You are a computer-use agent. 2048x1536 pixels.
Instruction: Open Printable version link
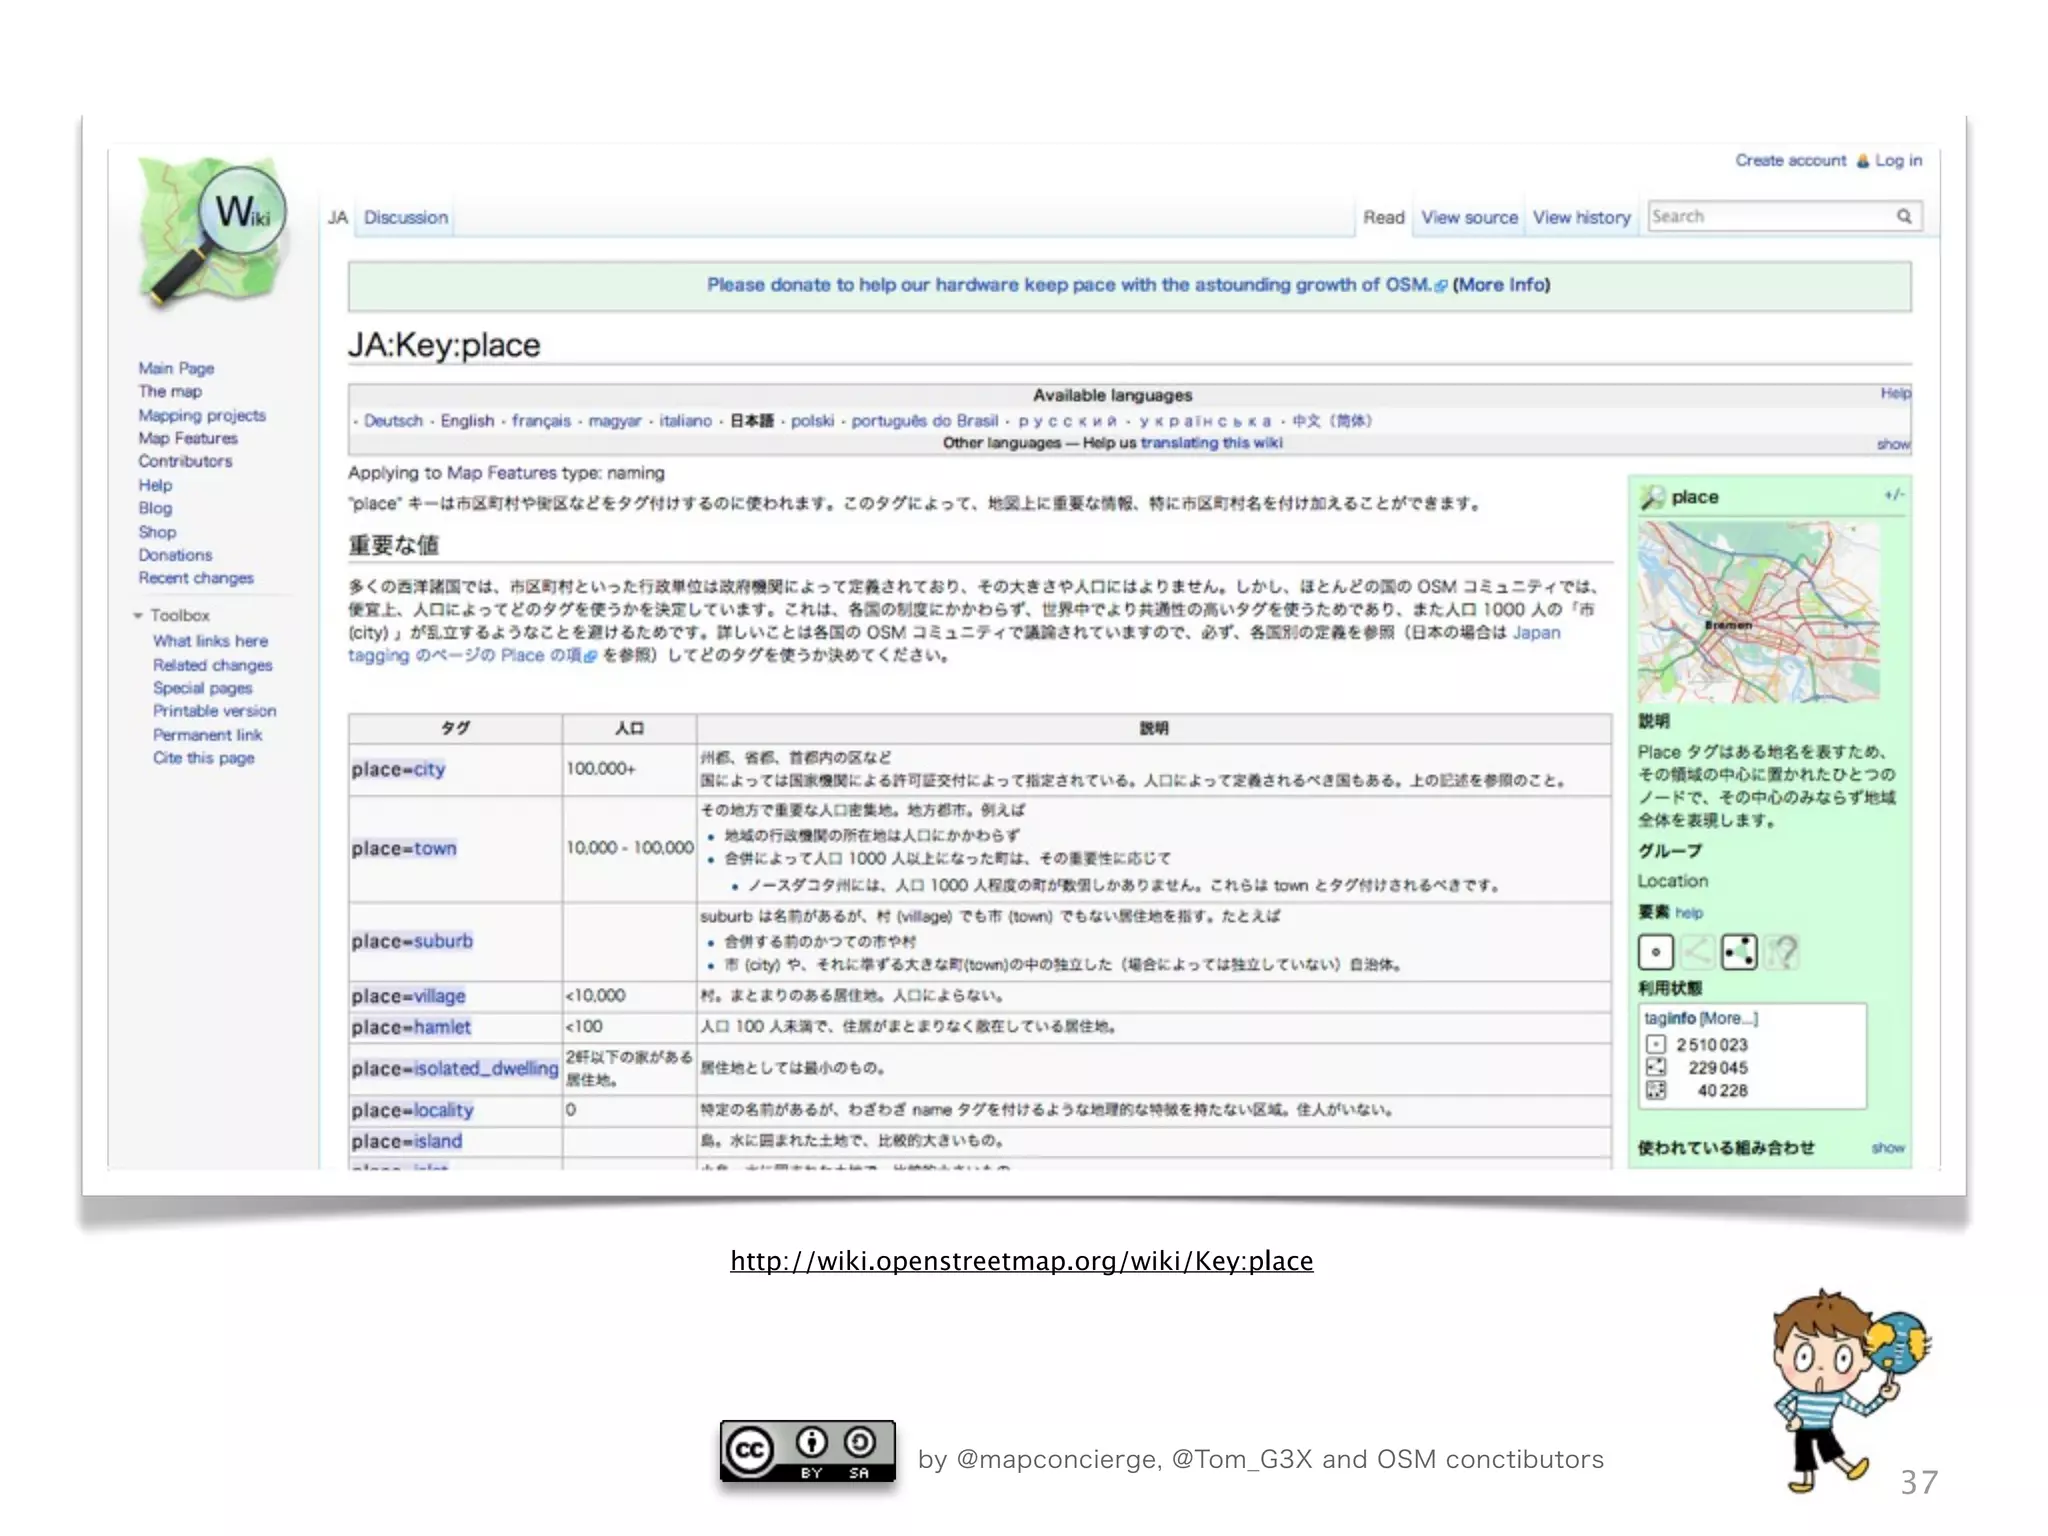point(214,711)
